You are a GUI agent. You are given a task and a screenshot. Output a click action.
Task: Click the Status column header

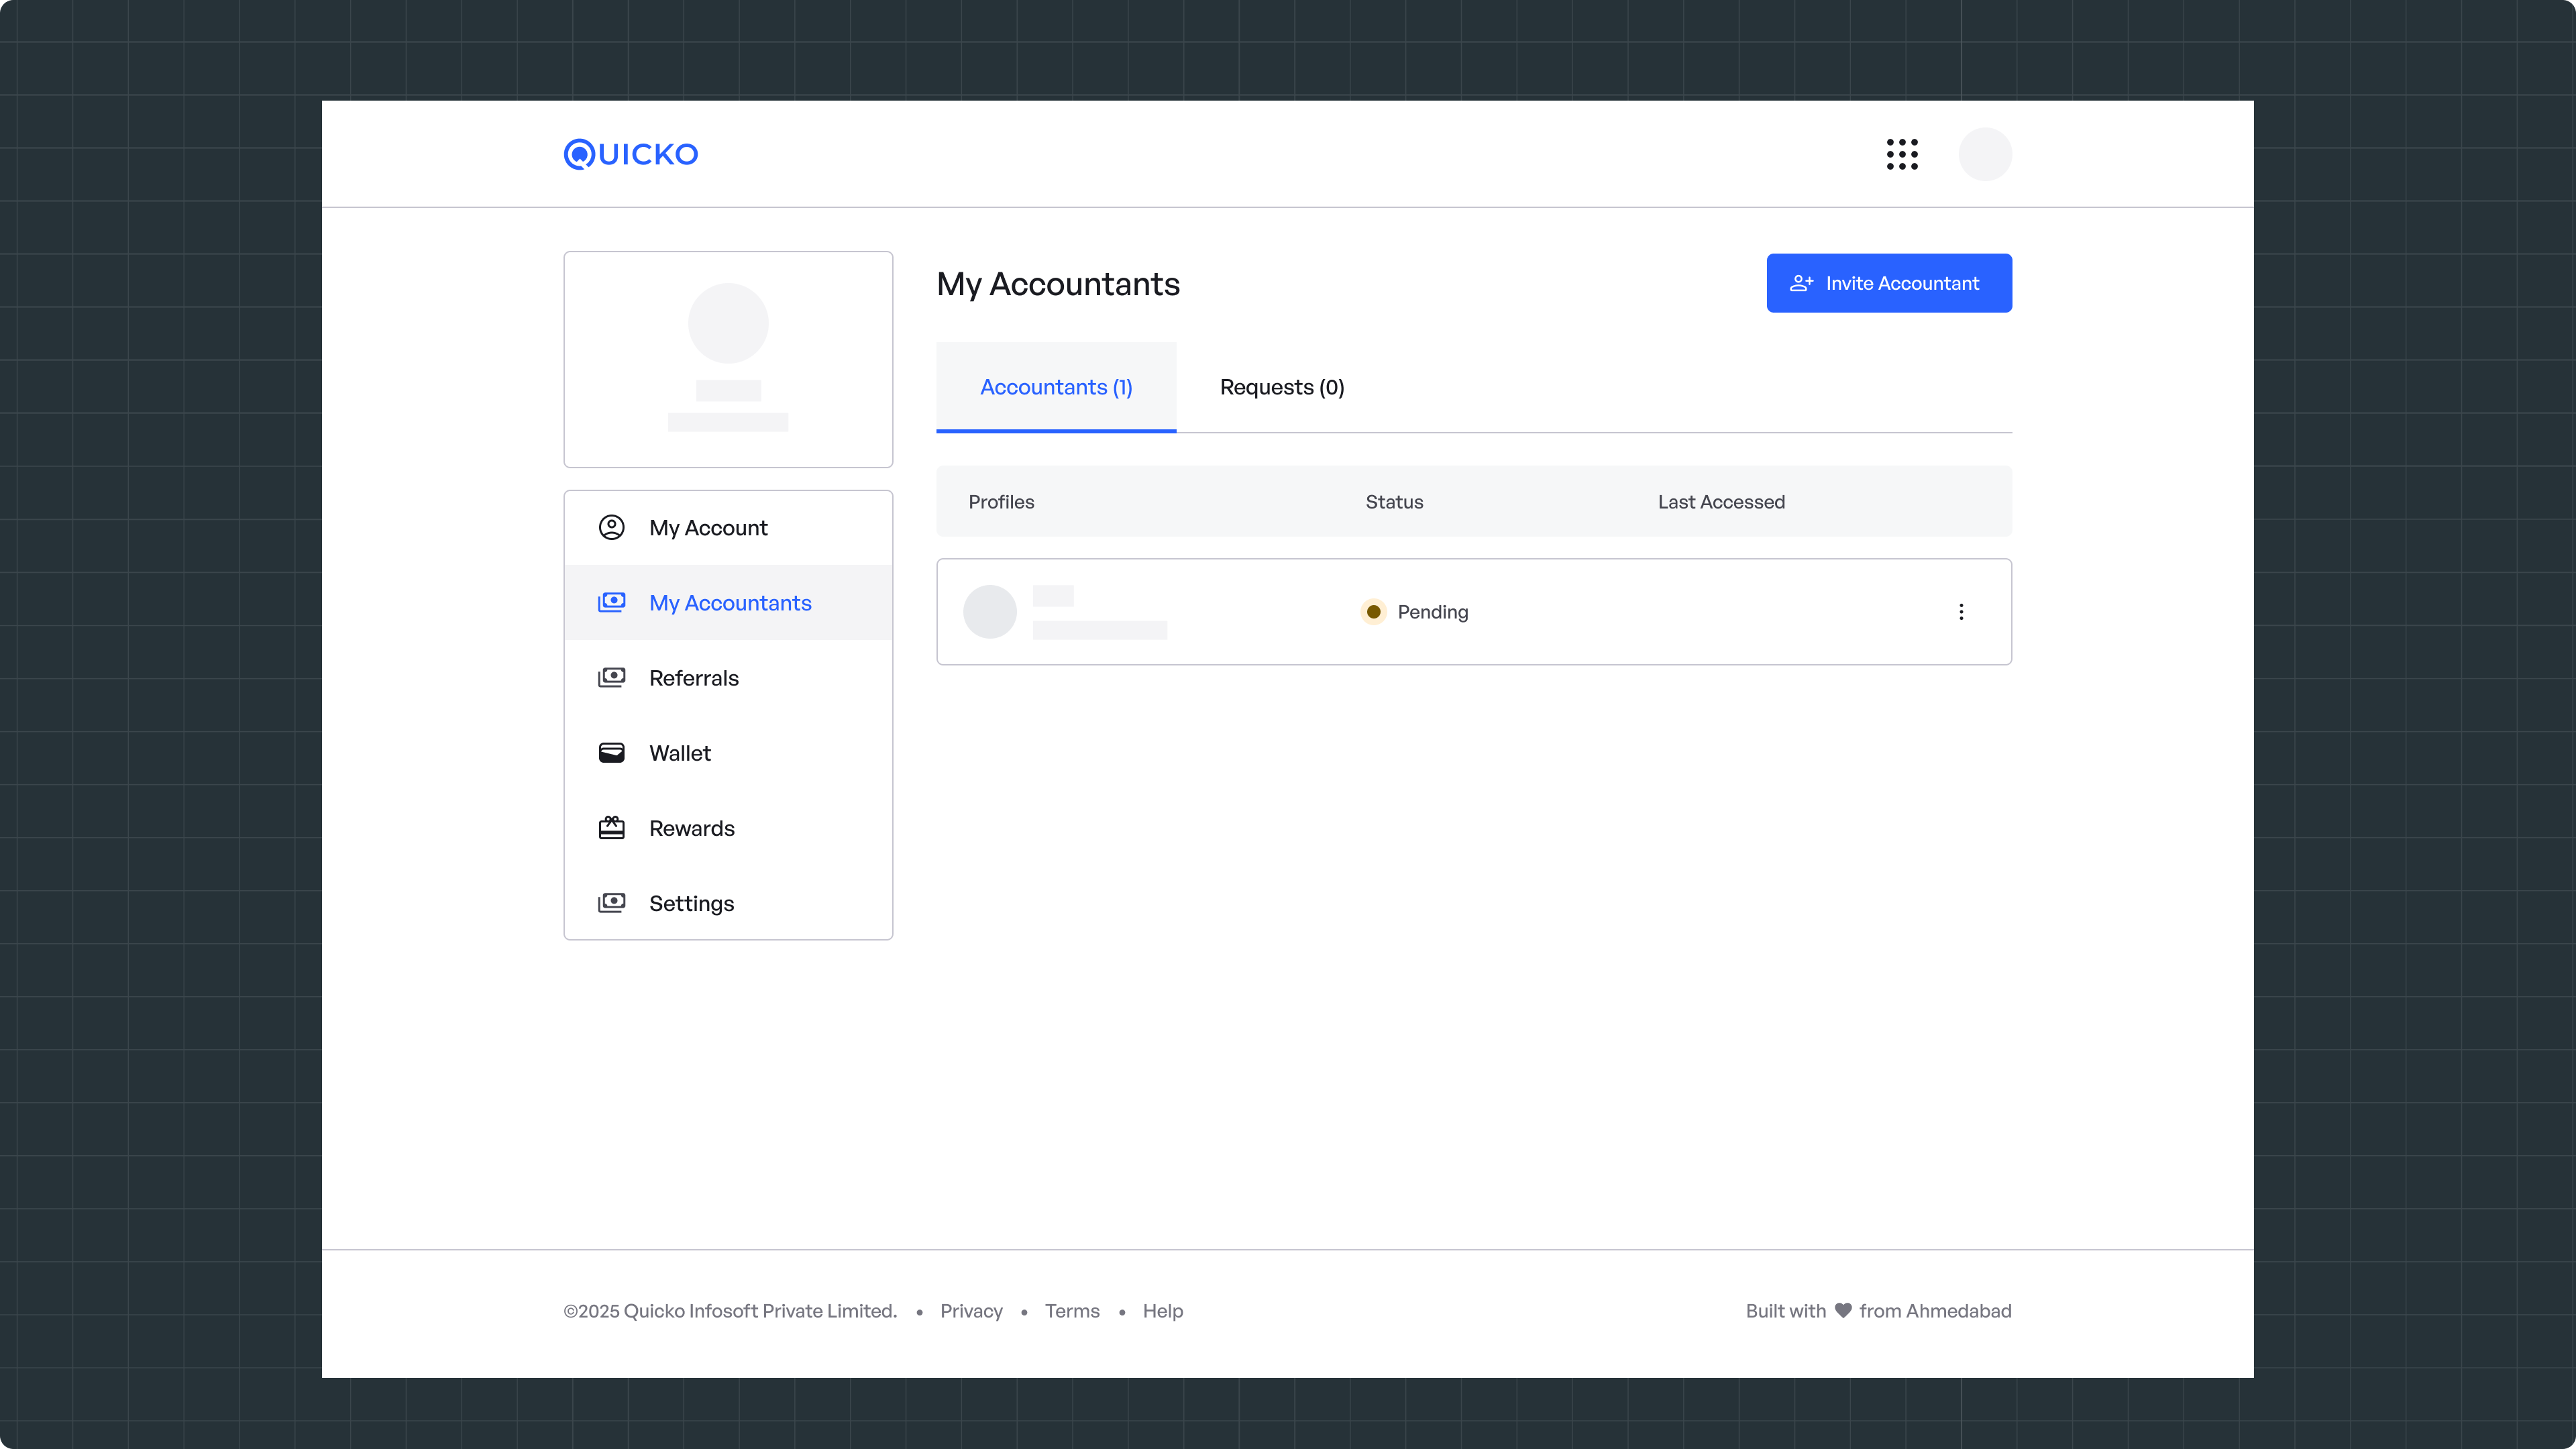point(1394,501)
